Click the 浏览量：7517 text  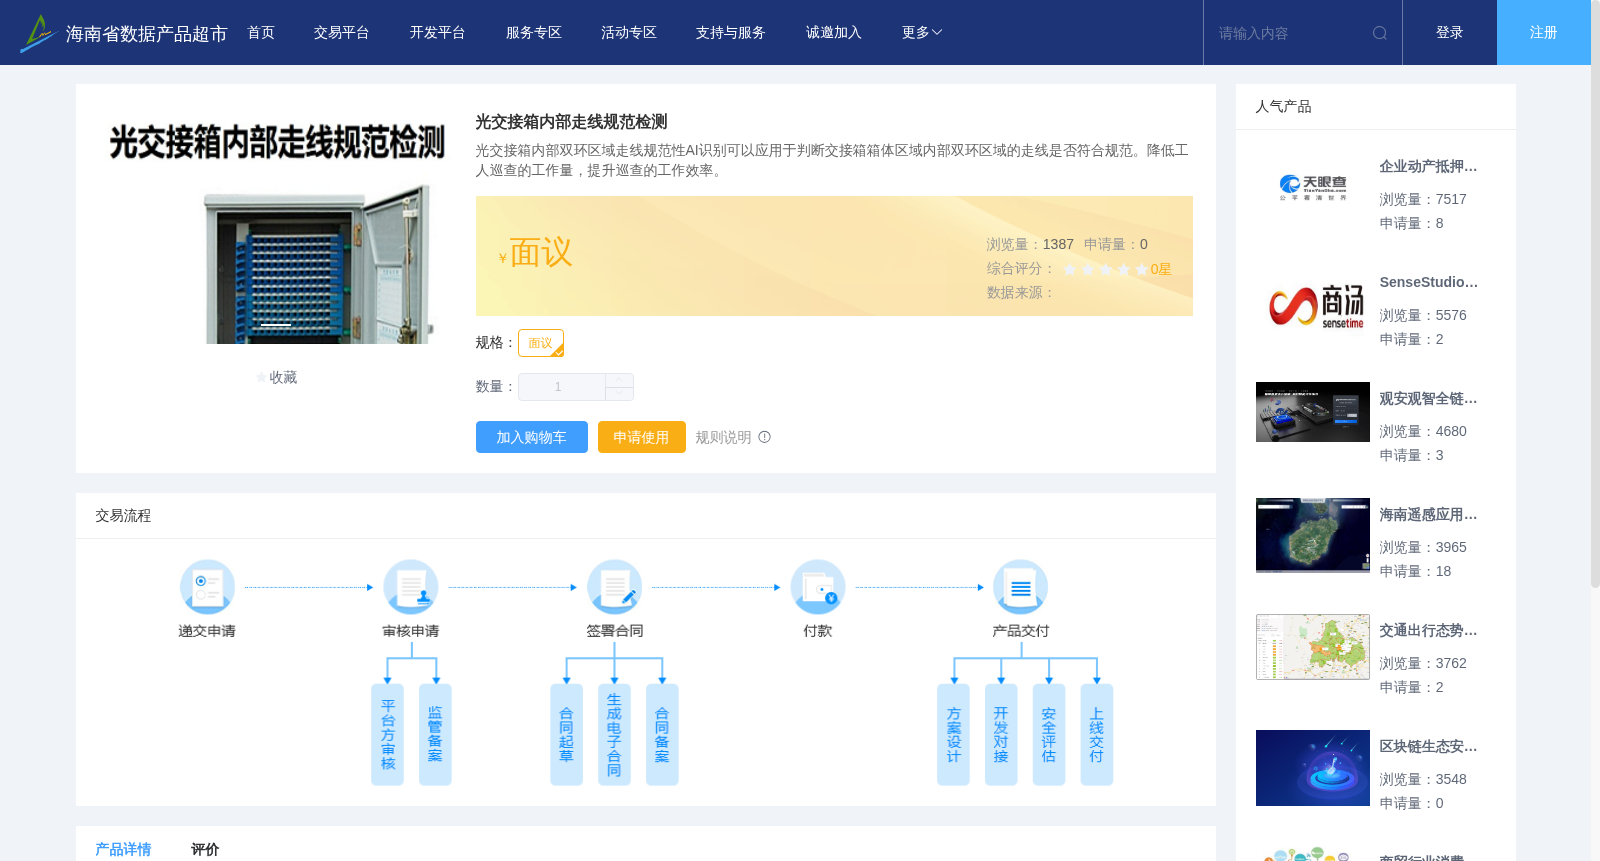[x=1423, y=200]
